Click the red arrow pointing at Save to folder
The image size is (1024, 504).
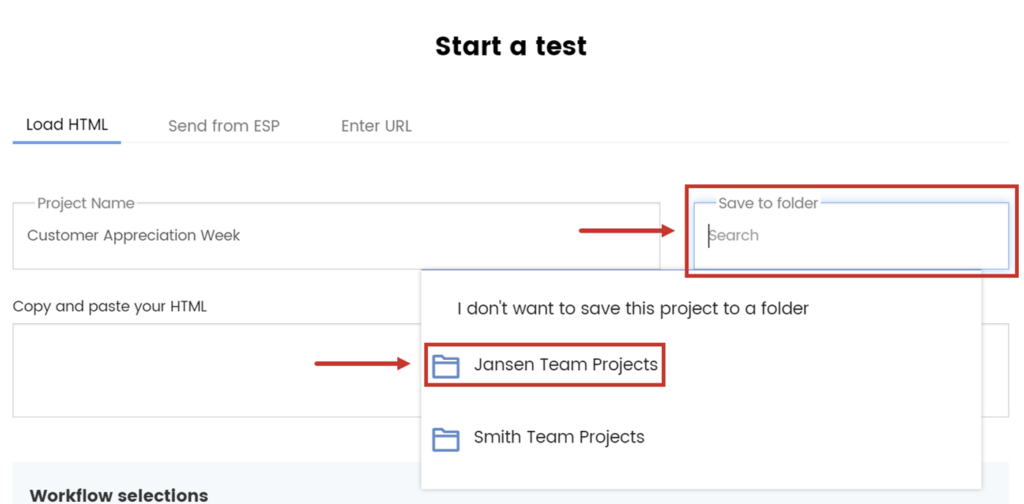pyautogui.click(x=626, y=230)
